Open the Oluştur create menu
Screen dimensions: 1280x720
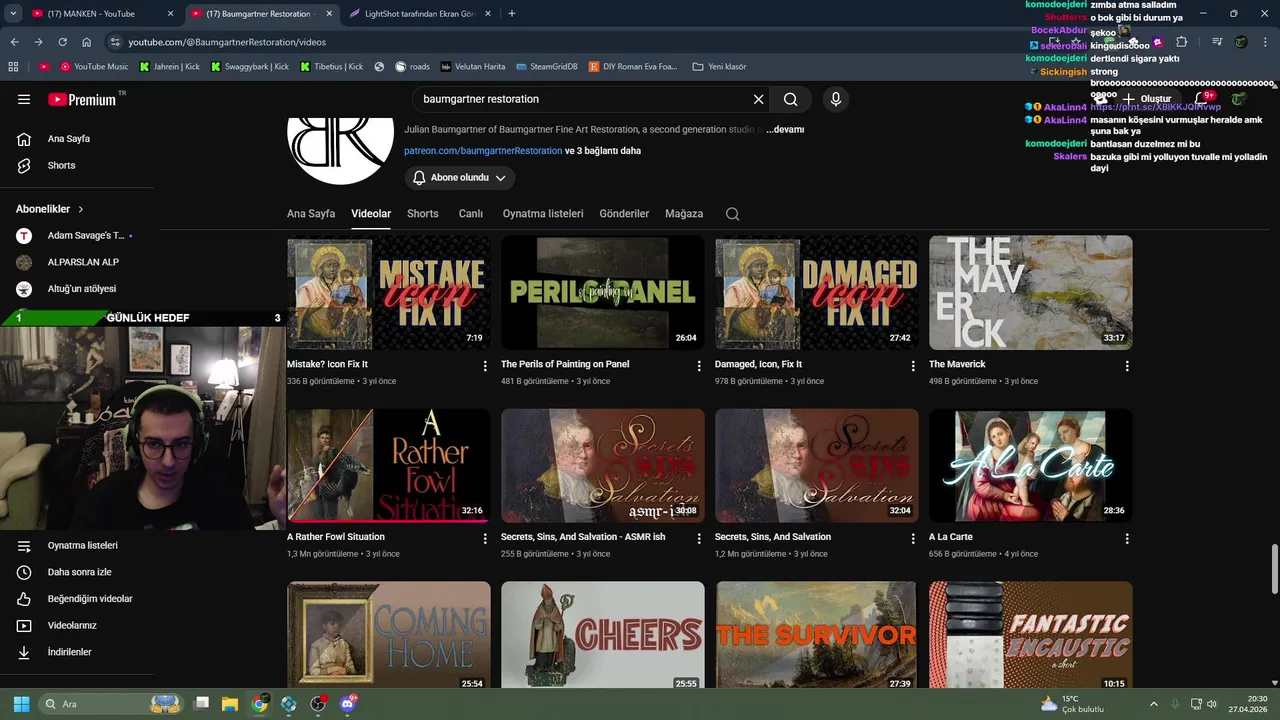(x=1146, y=99)
